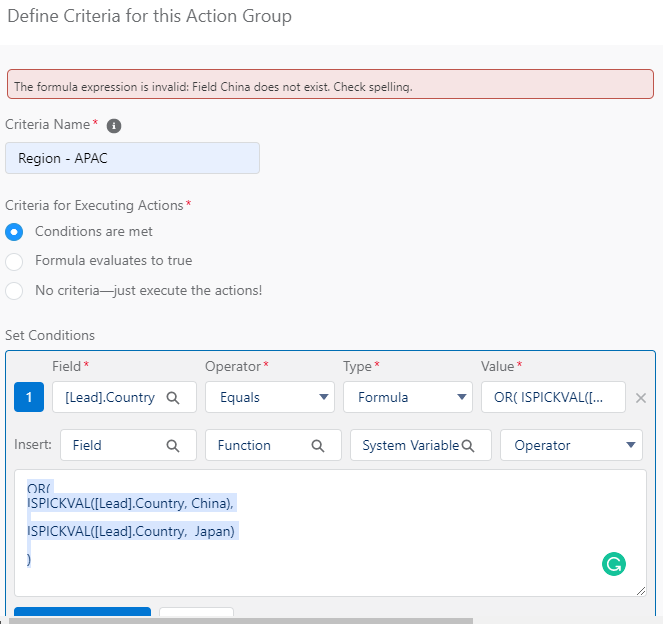Click the Criteria Name field 'Region - APAC'
The height and width of the screenshot is (624, 663).
click(132, 158)
